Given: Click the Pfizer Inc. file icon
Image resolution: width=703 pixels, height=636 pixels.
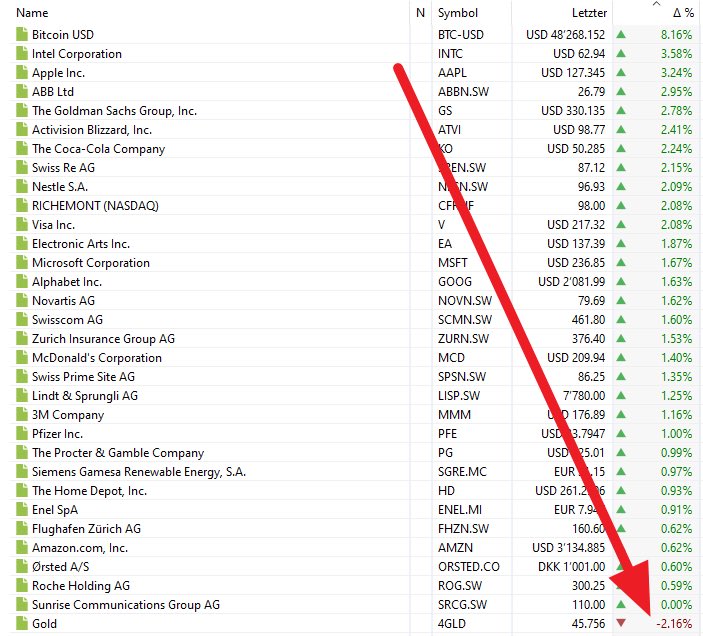Looking at the screenshot, I should (x=22, y=433).
